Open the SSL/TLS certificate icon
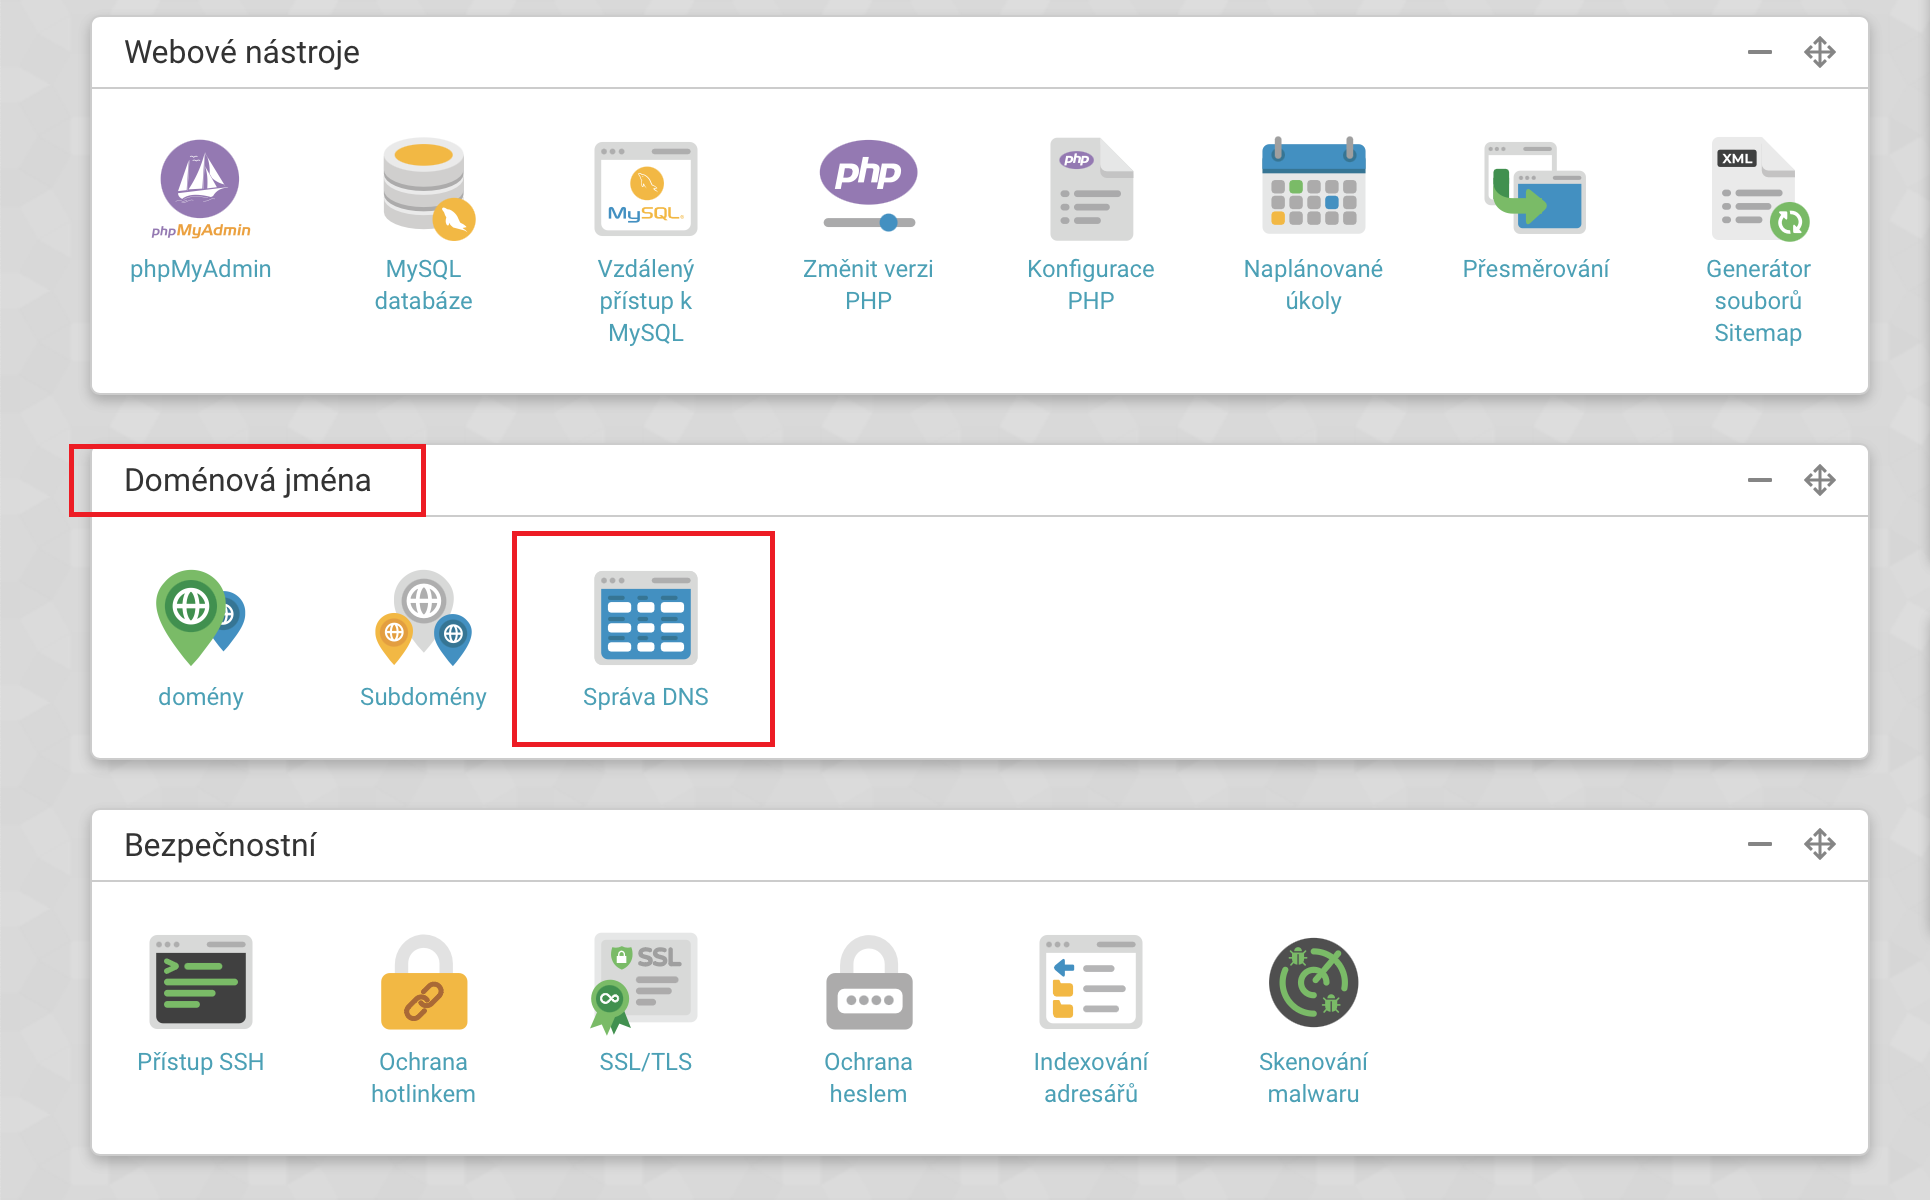Image resolution: width=1930 pixels, height=1200 pixels. pos(644,983)
